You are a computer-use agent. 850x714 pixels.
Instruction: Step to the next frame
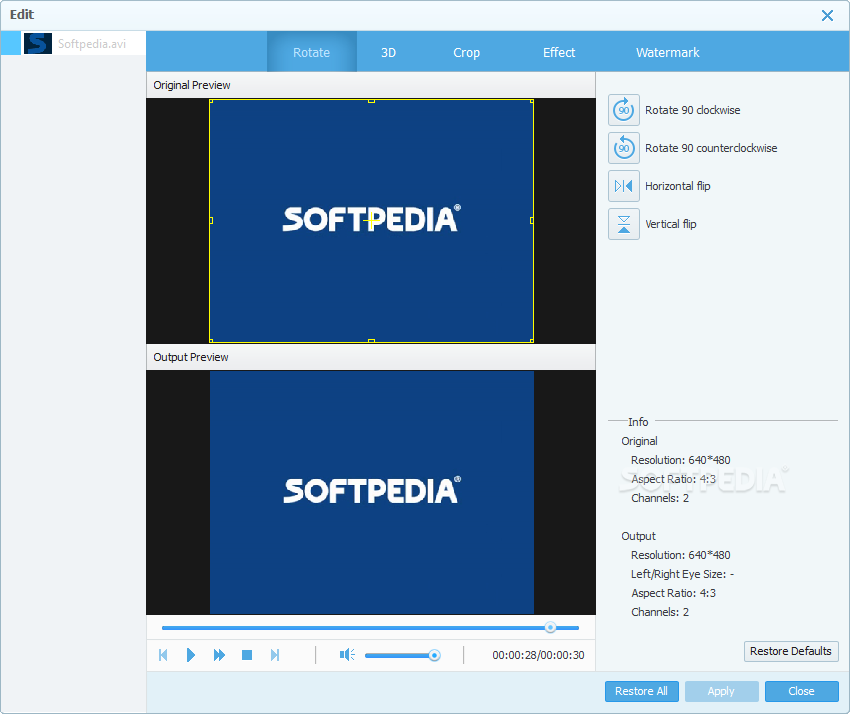[275, 655]
